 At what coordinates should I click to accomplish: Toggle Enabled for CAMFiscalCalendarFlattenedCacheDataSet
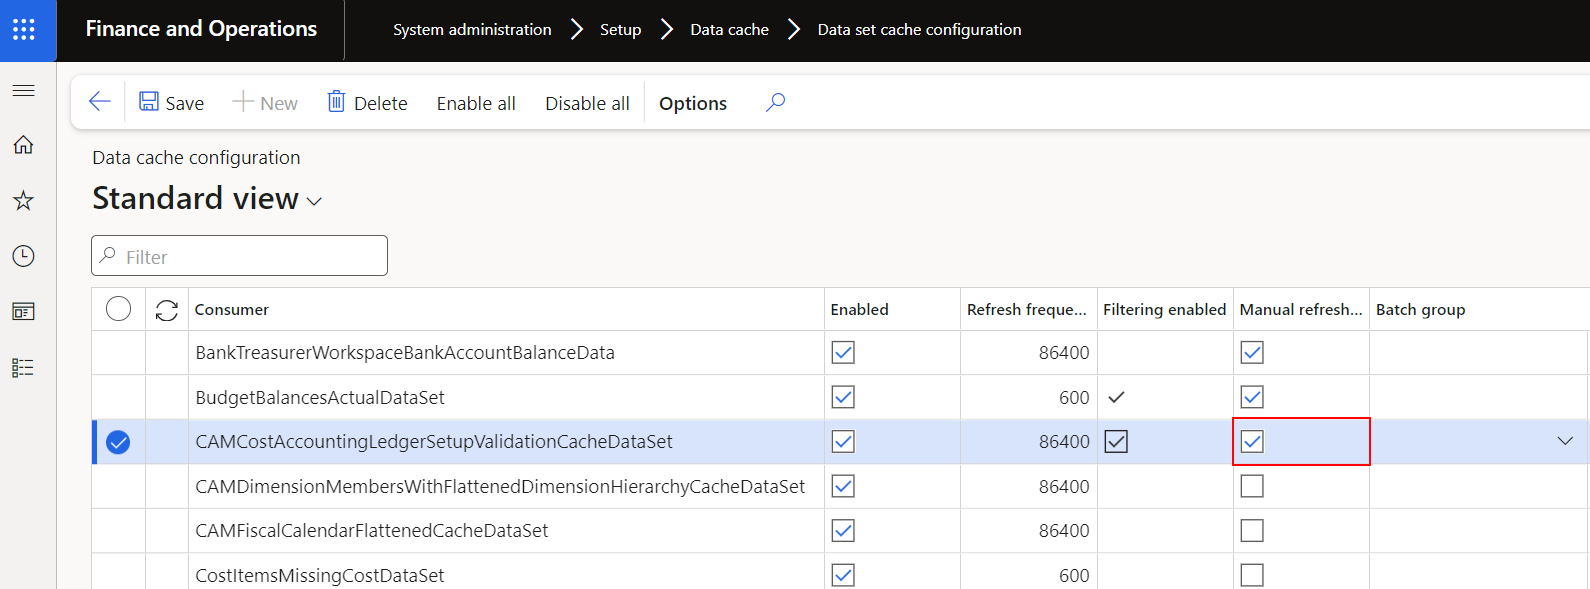pos(843,530)
